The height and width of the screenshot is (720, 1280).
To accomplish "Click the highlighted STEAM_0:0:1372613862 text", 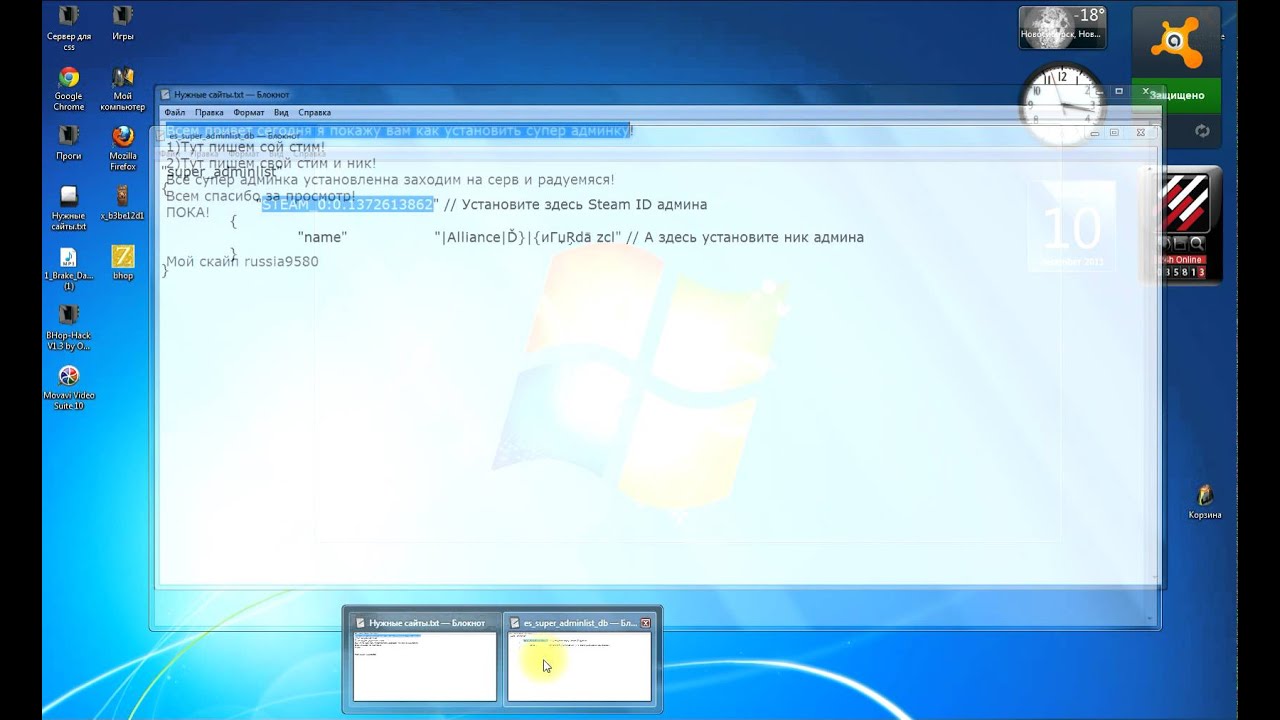I will coord(348,204).
